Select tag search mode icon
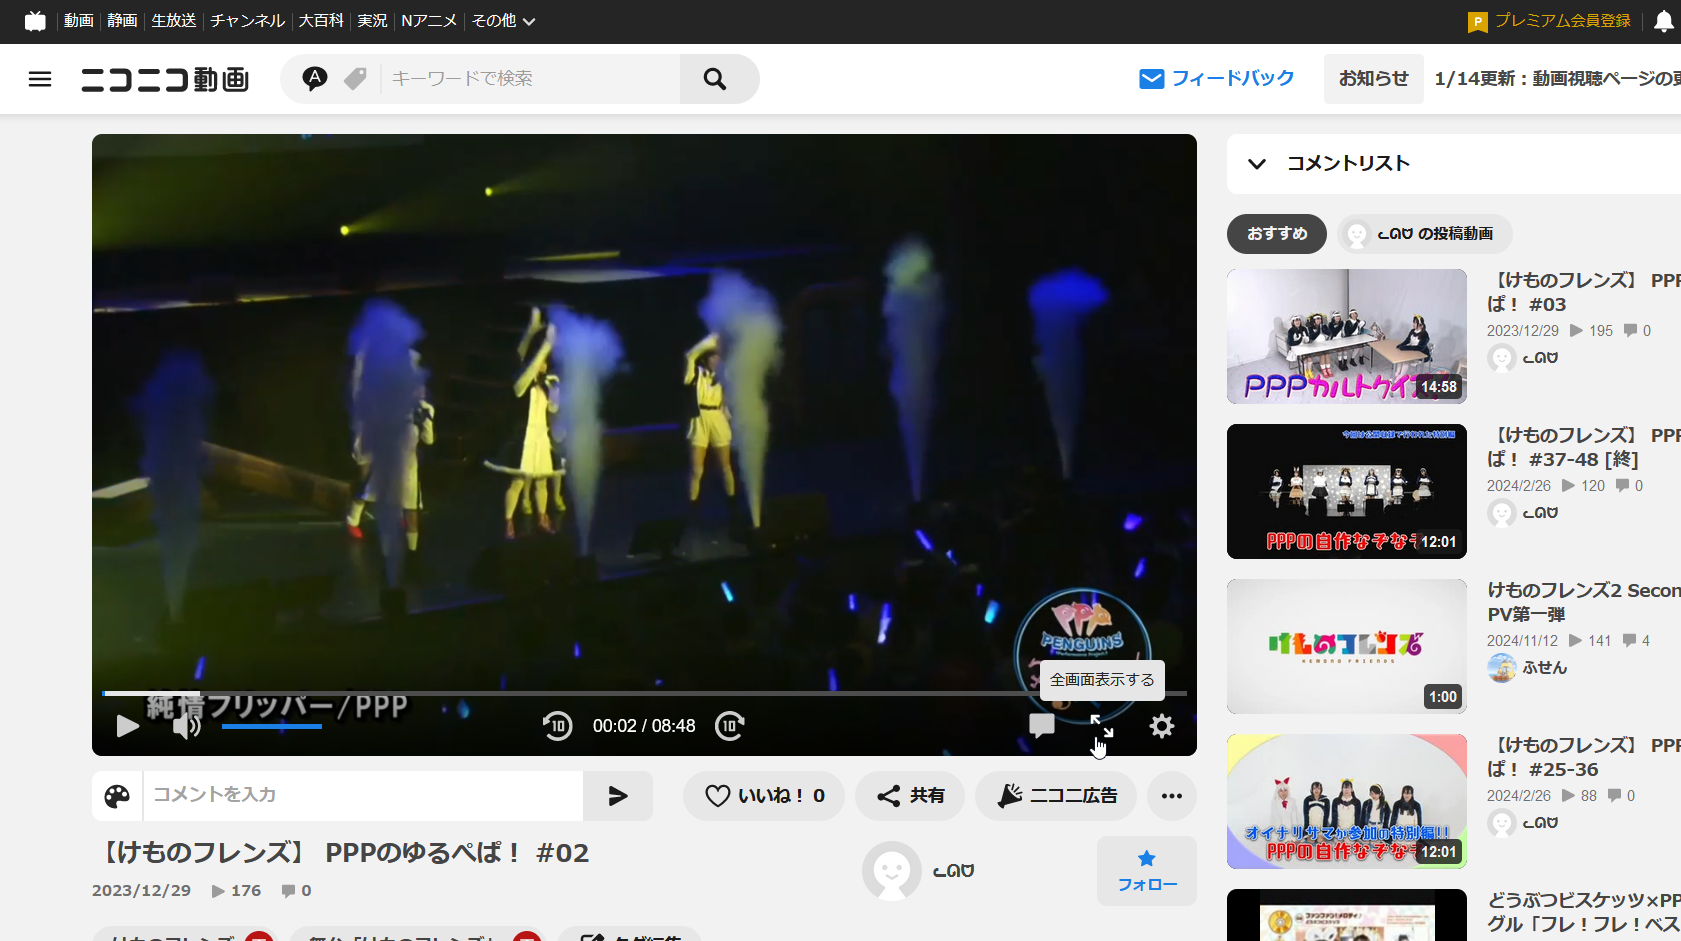This screenshot has height=941, width=1681. point(355,78)
